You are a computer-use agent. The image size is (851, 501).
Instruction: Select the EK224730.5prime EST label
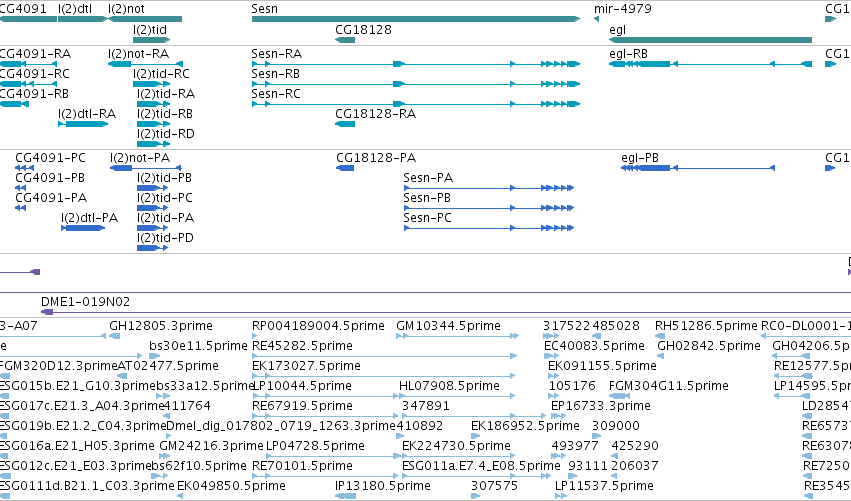point(456,447)
